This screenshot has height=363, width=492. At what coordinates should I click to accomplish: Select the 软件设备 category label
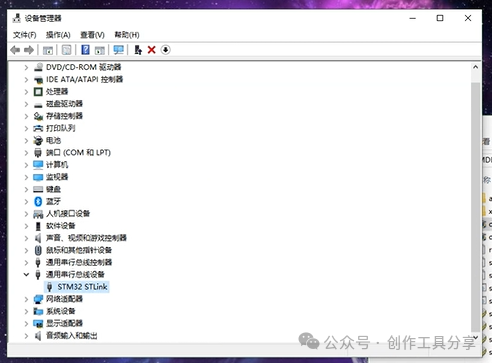click(x=61, y=226)
